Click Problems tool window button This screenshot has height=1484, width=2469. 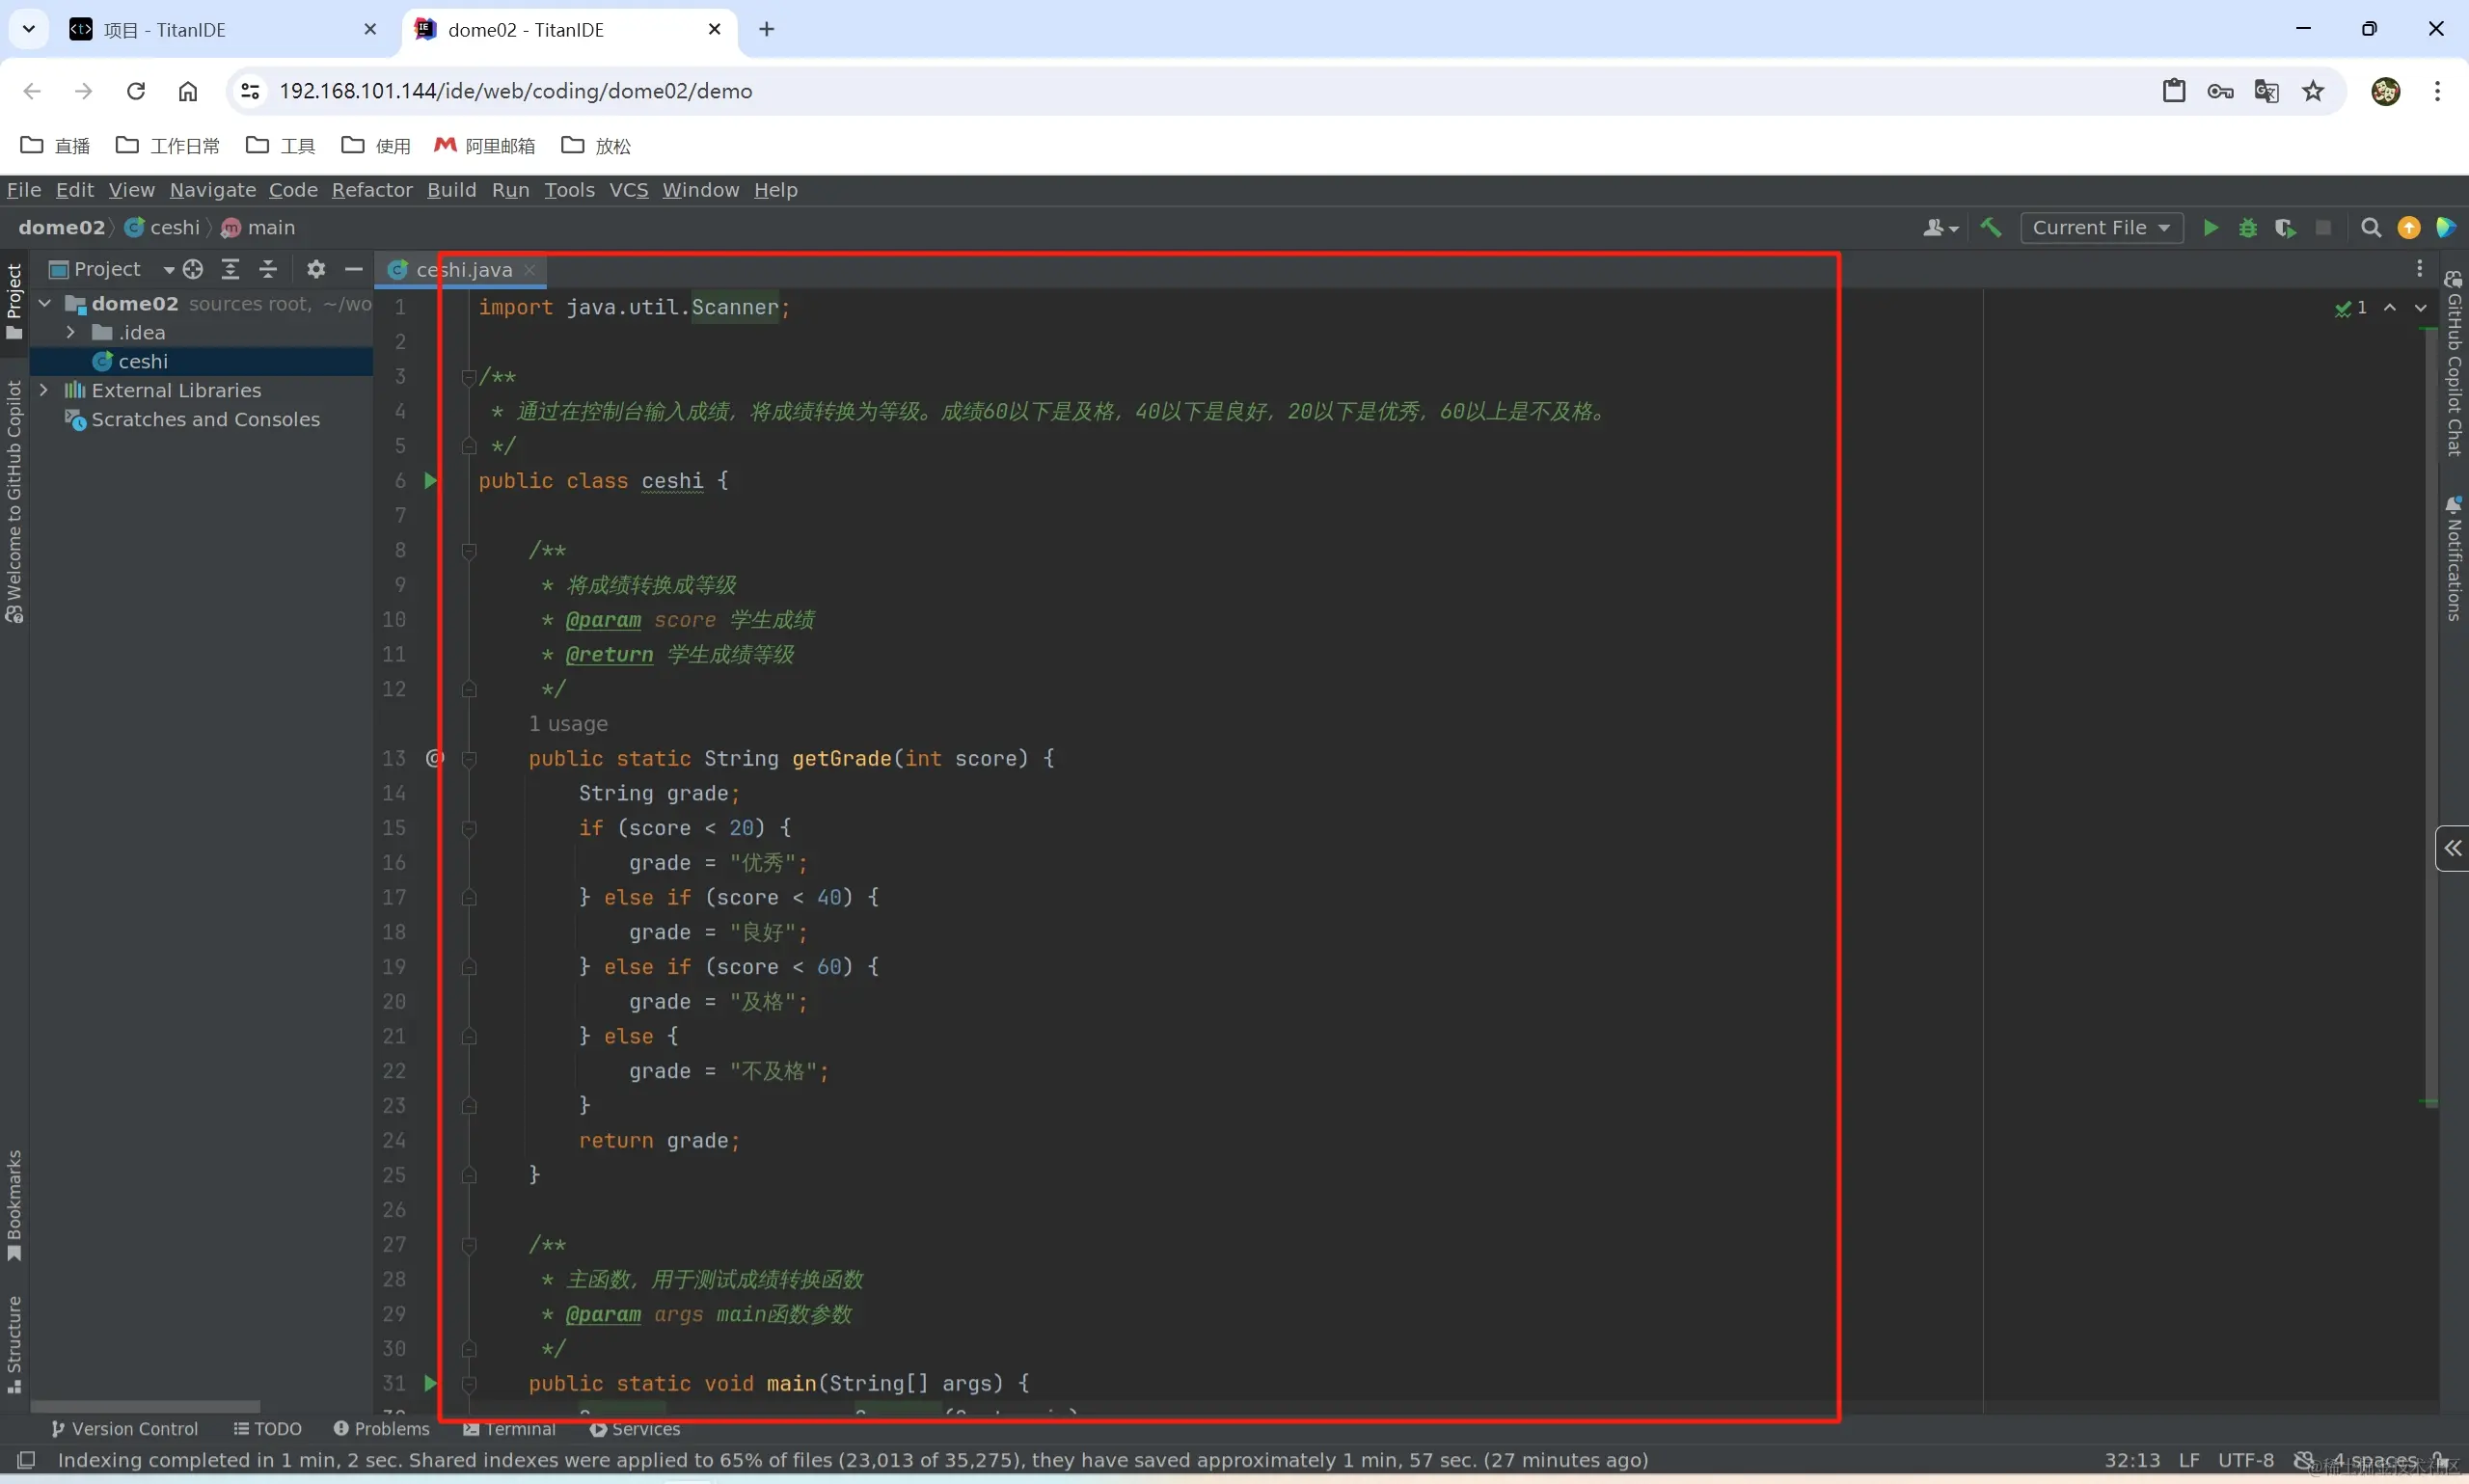pyautogui.click(x=382, y=1429)
